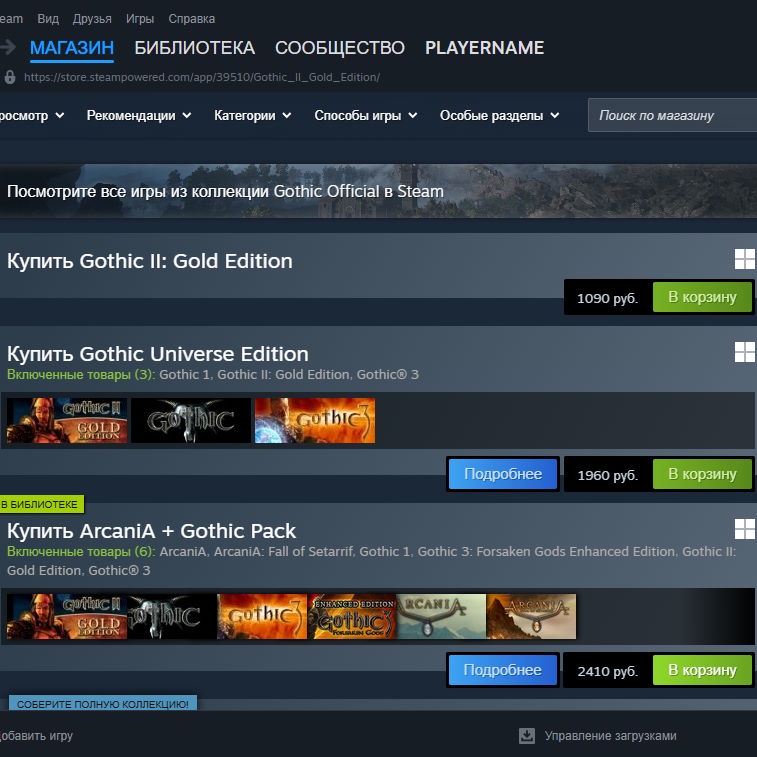Open the ArcaniA thumbnail with mountain background

[x=531, y=617]
